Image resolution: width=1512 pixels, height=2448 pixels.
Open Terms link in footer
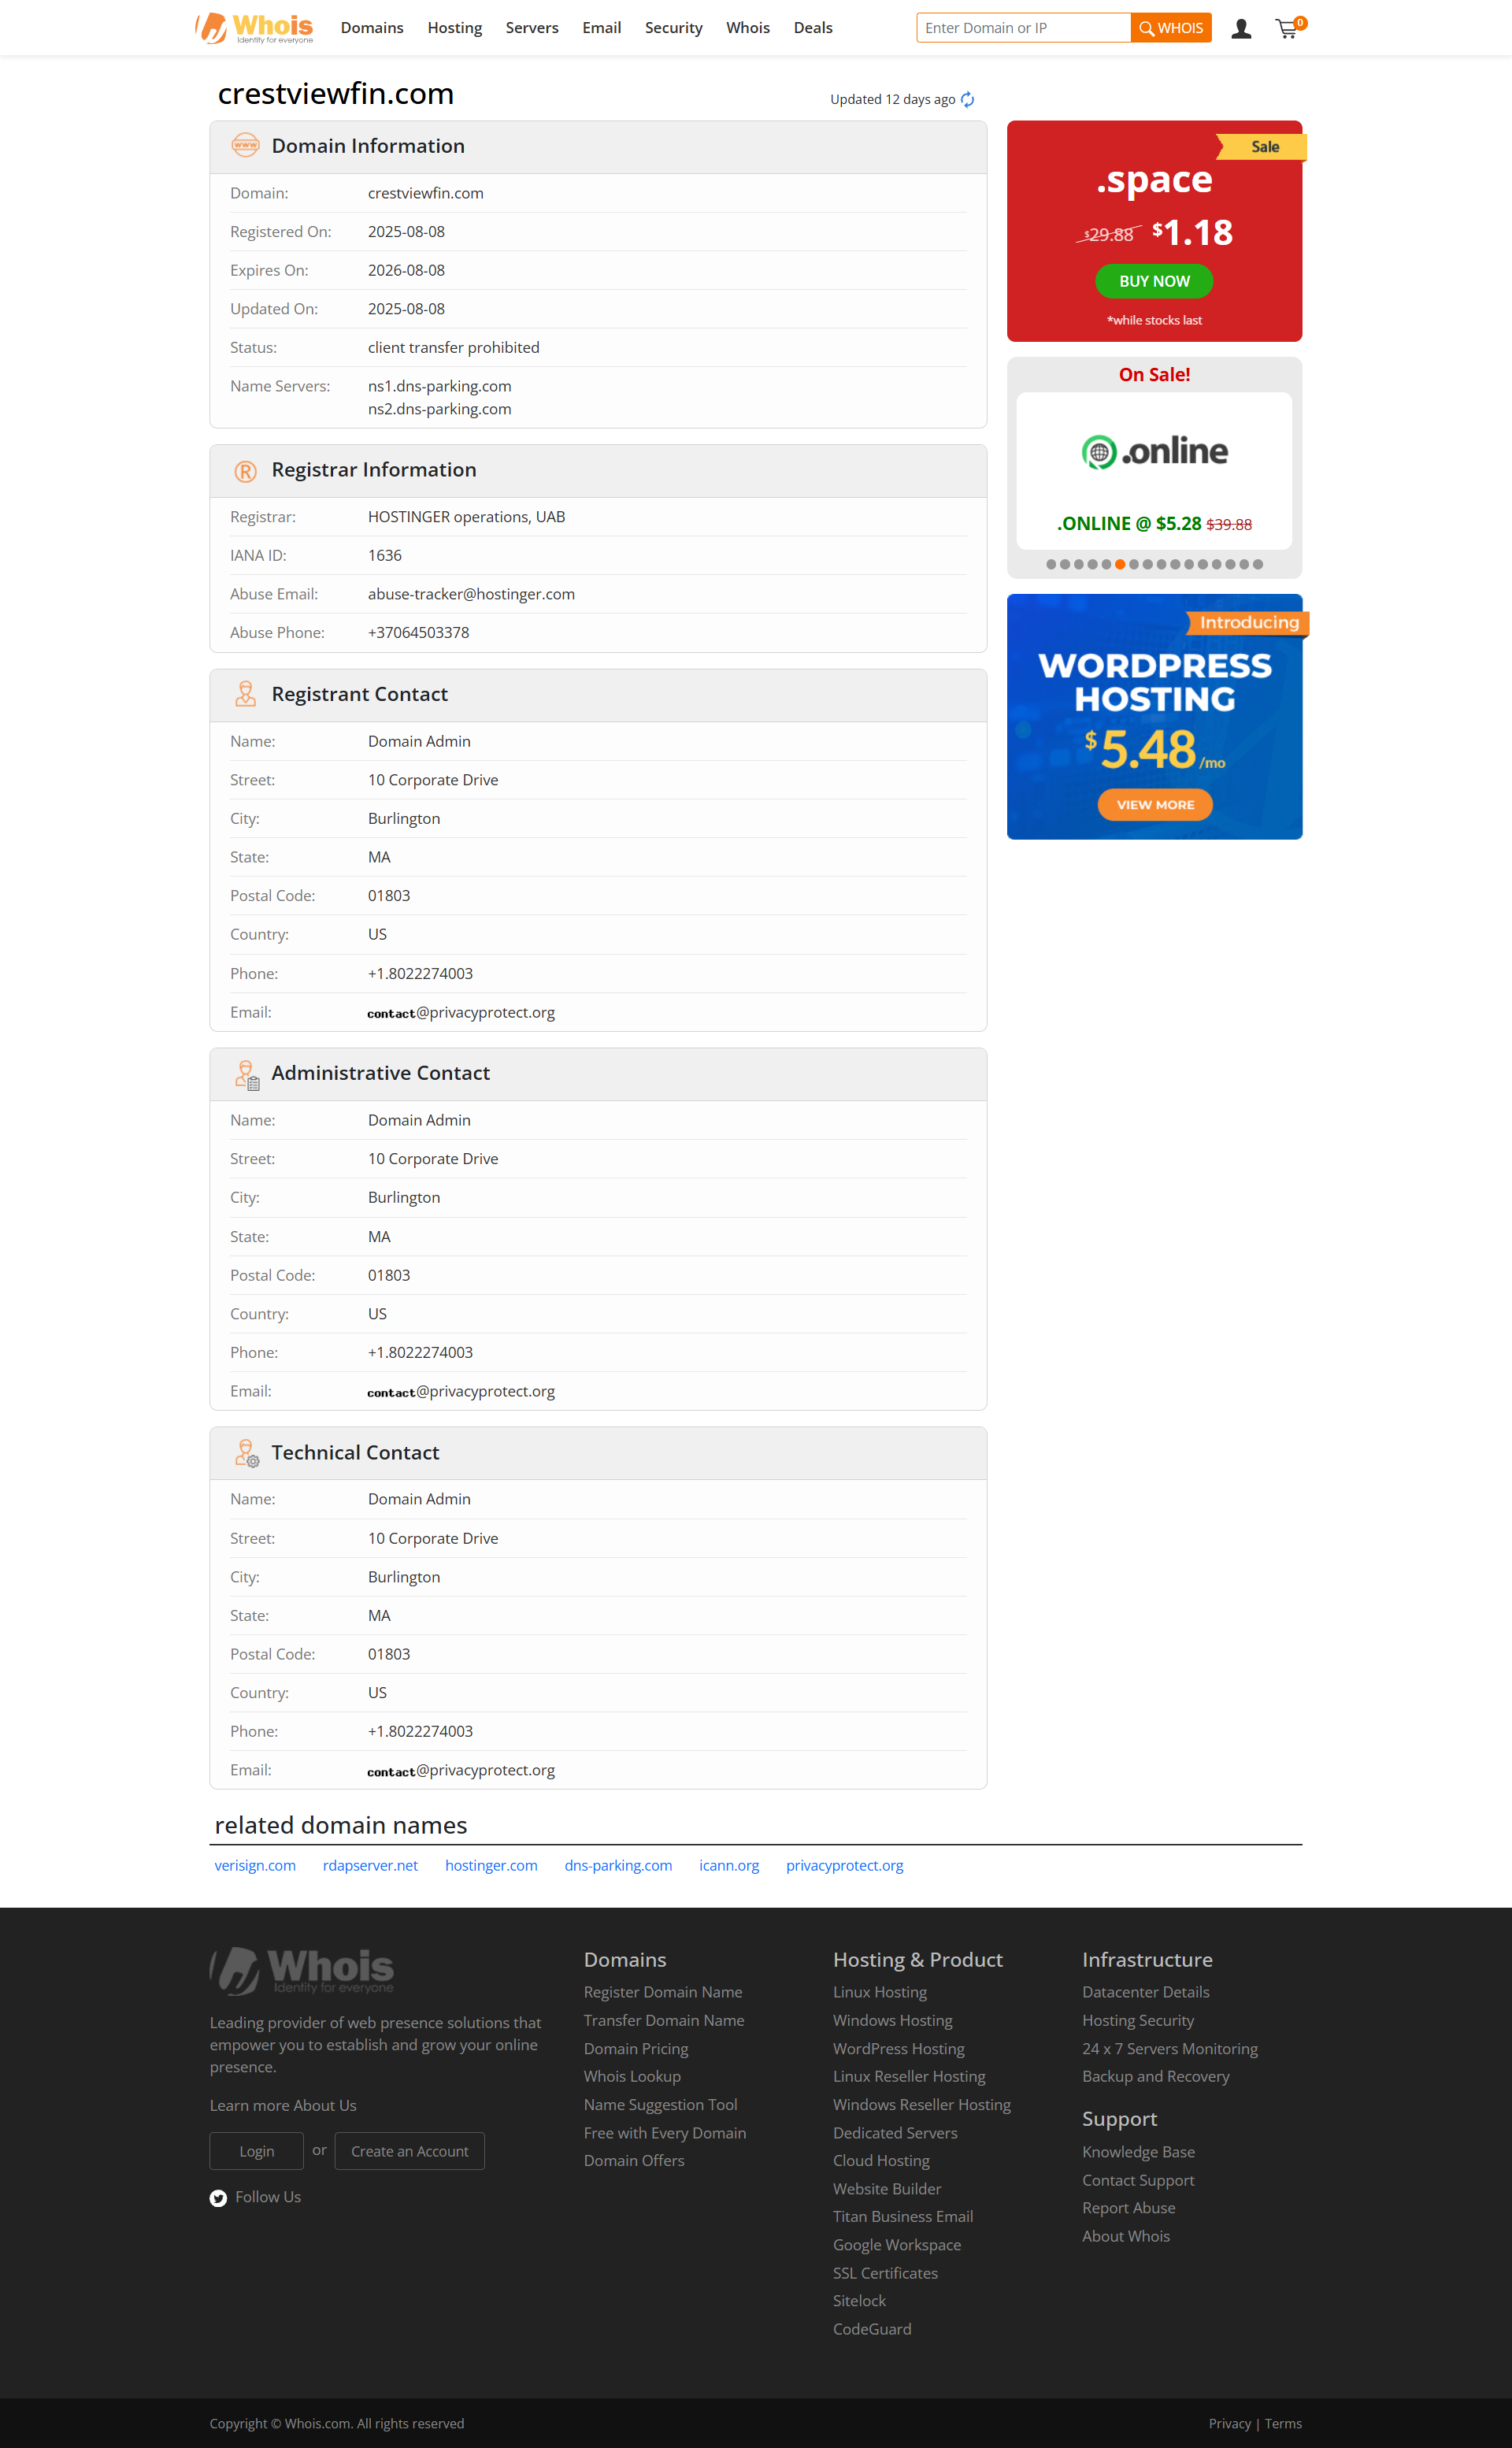(x=1283, y=2423)
